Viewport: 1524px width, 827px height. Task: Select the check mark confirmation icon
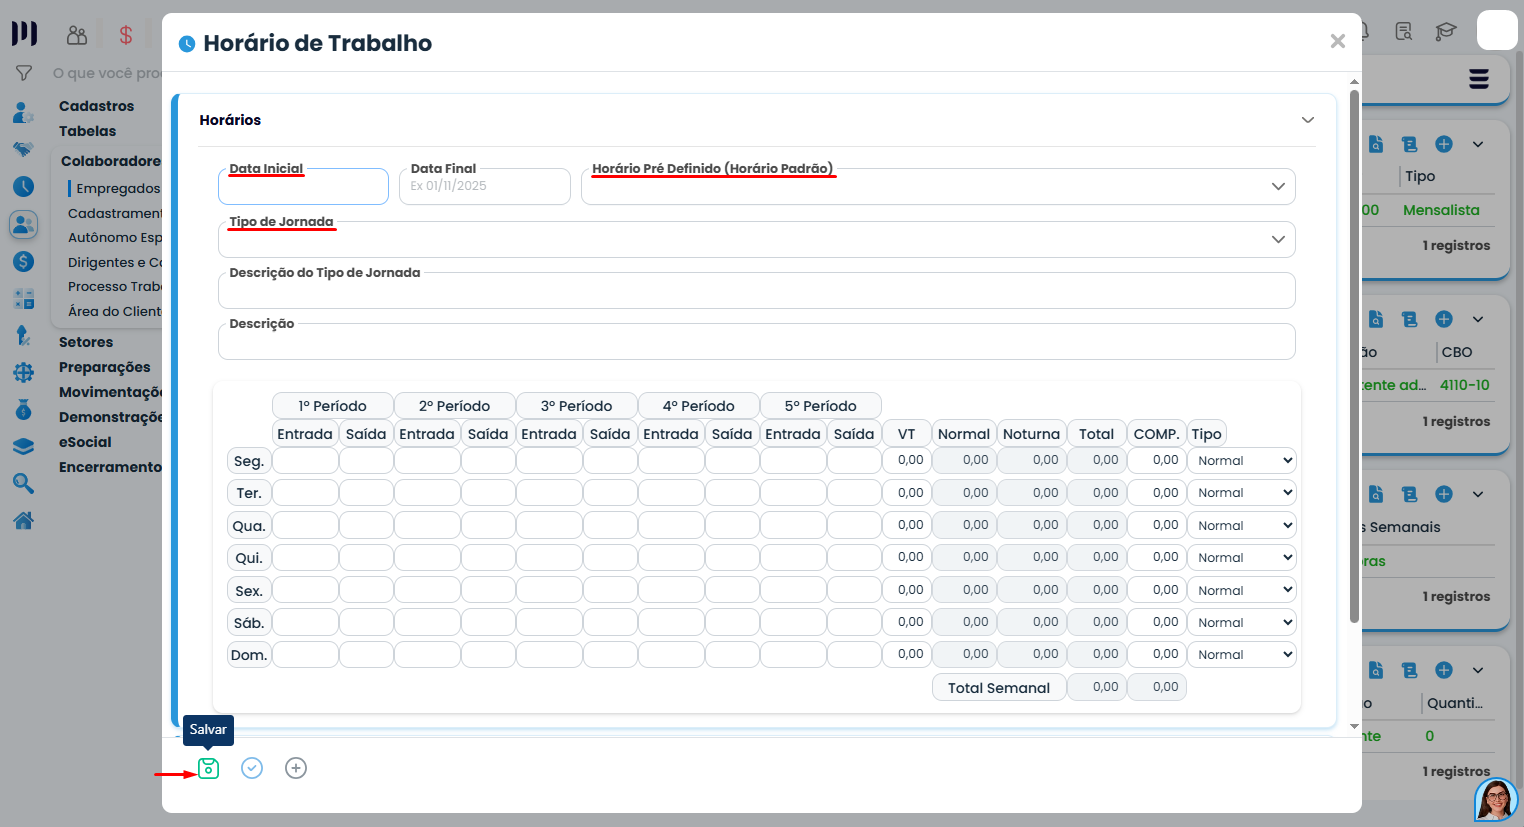(x=252, y=768)
